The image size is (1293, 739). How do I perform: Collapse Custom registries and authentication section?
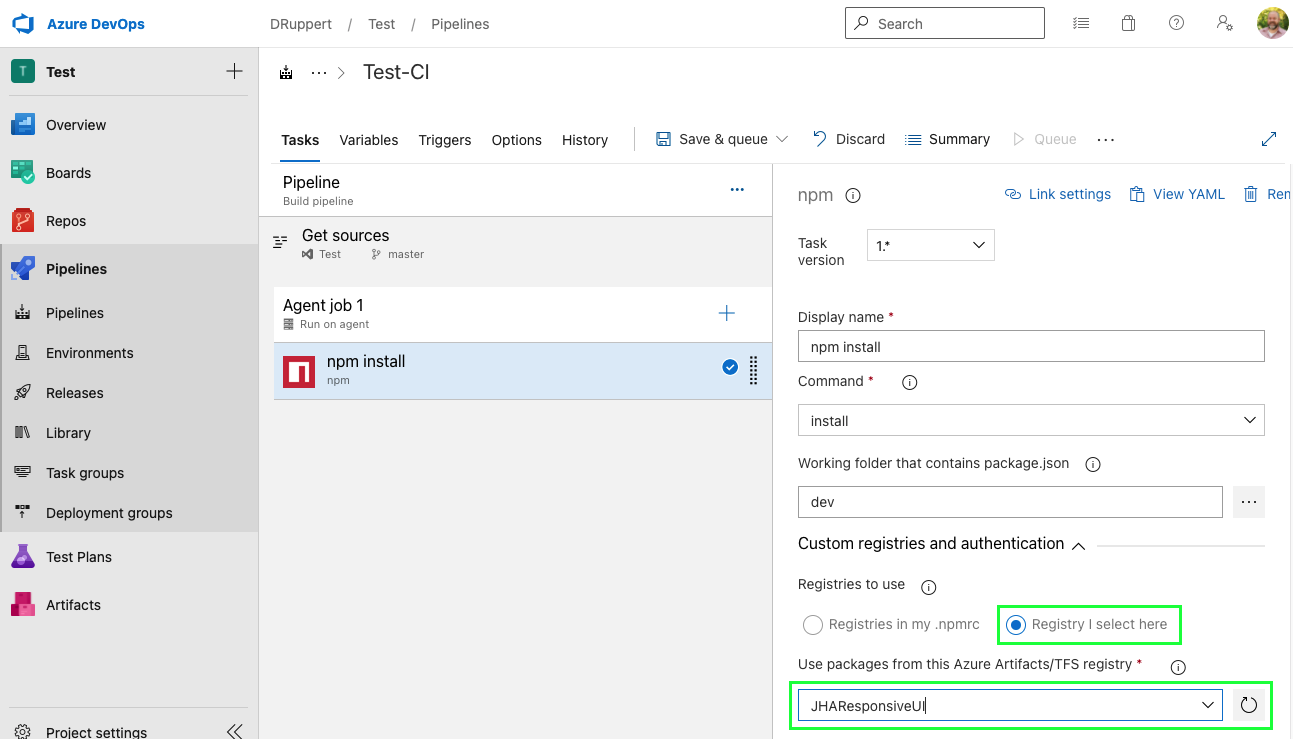(1078, 545)
